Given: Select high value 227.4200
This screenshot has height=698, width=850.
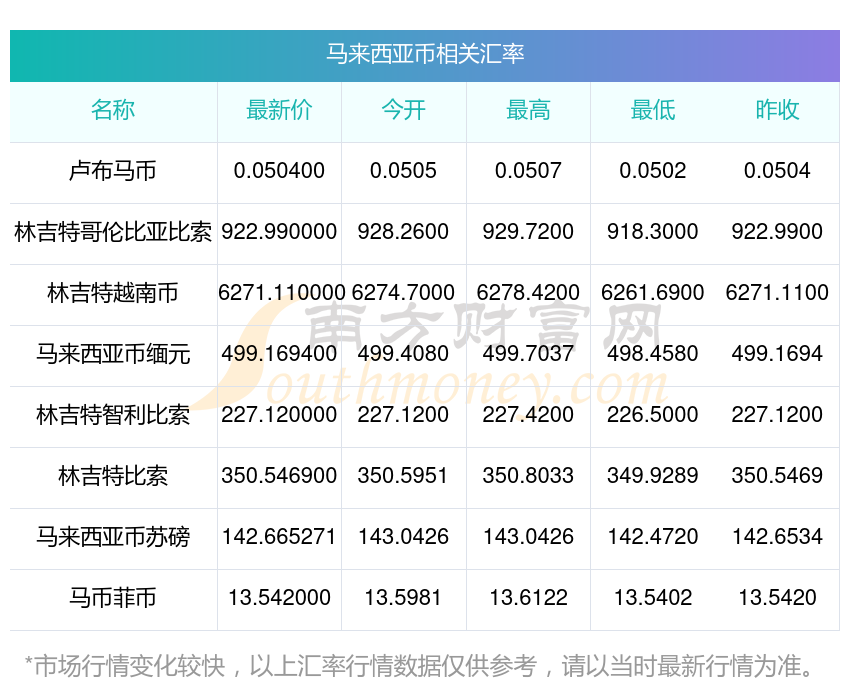Looking at the screenshot, I should coord(528,415).
